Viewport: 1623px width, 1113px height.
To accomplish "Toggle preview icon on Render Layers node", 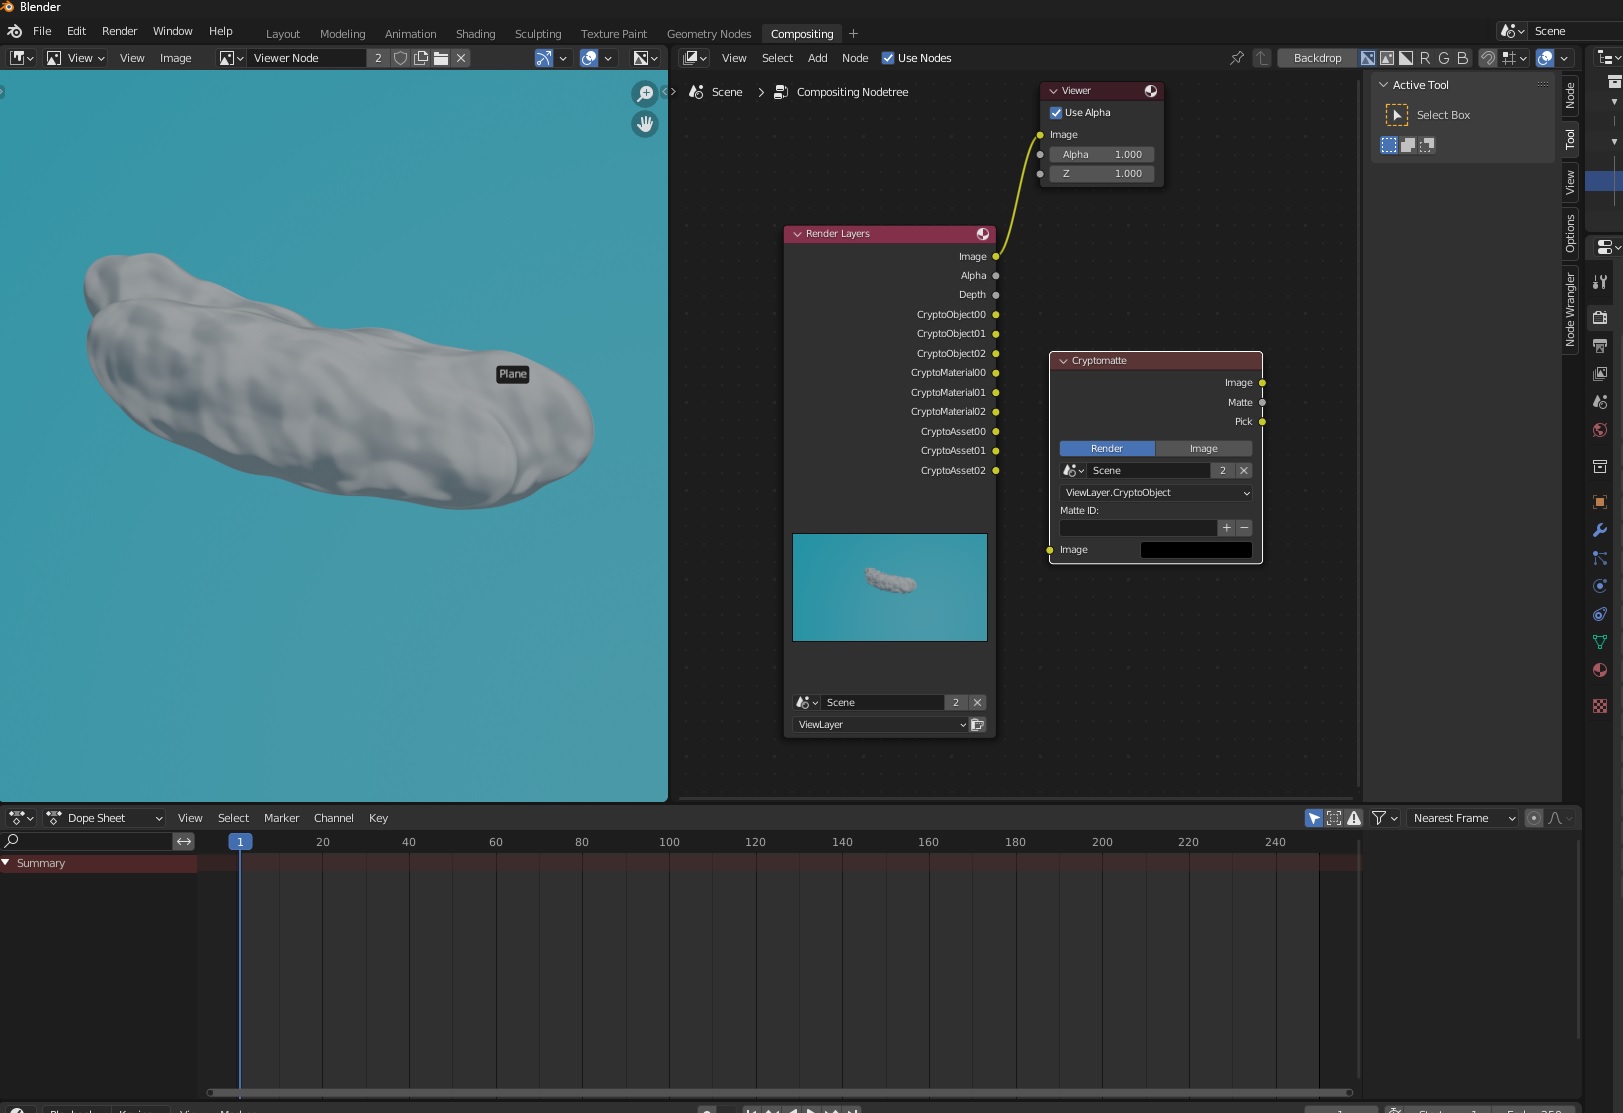I will [983, 234].
